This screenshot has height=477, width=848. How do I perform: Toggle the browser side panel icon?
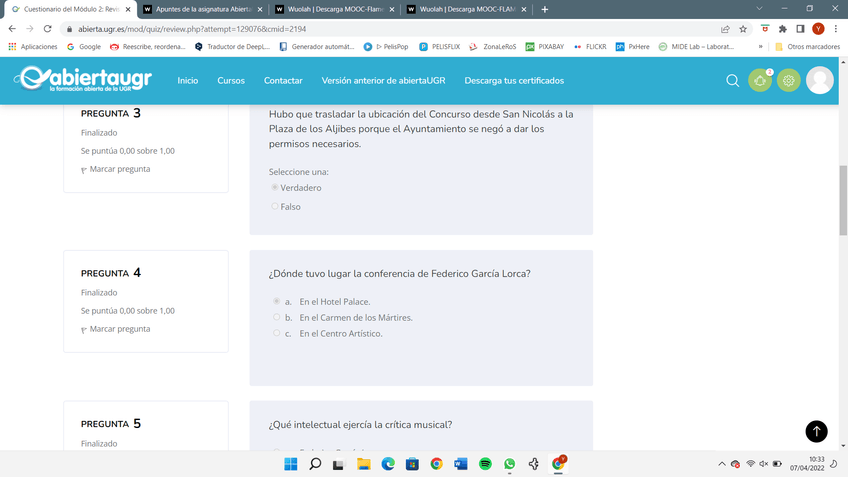[x=800, y=29]
